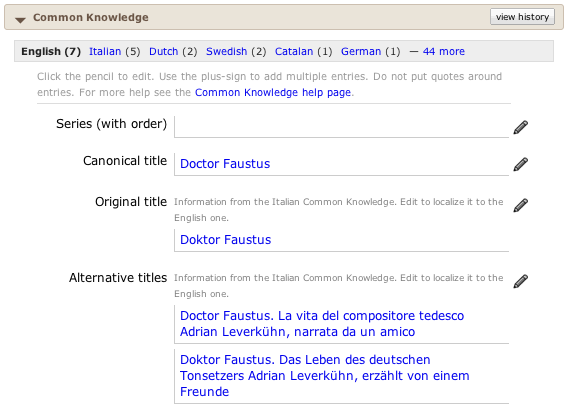Image resolution: width=570 pixels, height=414 pixels.
Task: Open pencil editor for Alternative titles
Action: (521, 281)
